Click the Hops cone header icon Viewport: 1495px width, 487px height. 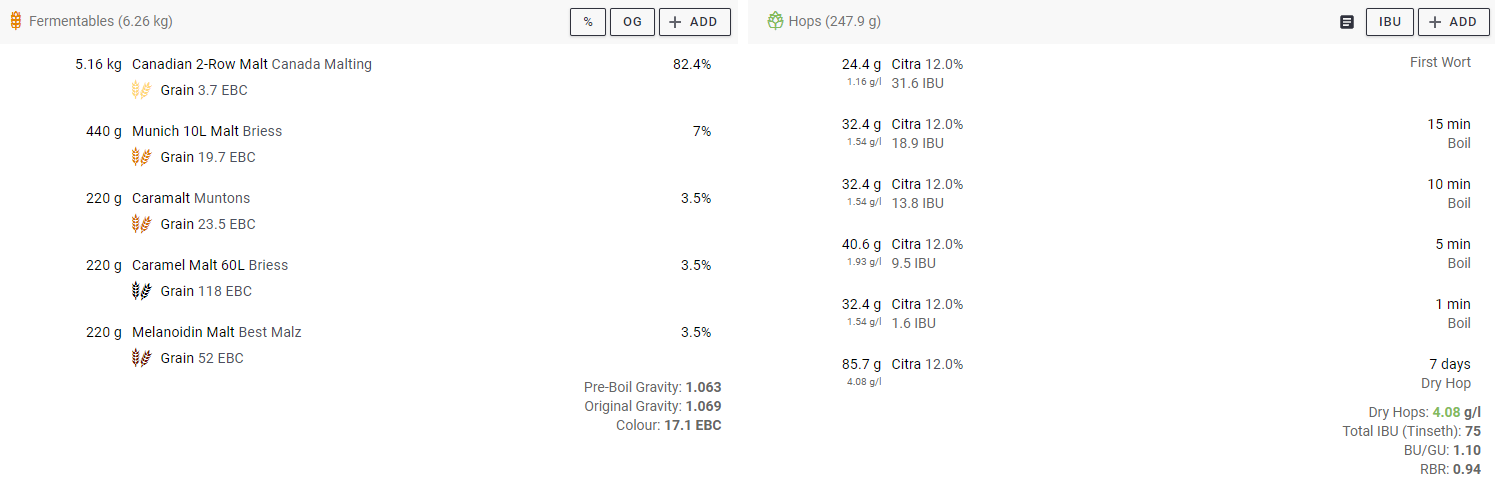775,21
